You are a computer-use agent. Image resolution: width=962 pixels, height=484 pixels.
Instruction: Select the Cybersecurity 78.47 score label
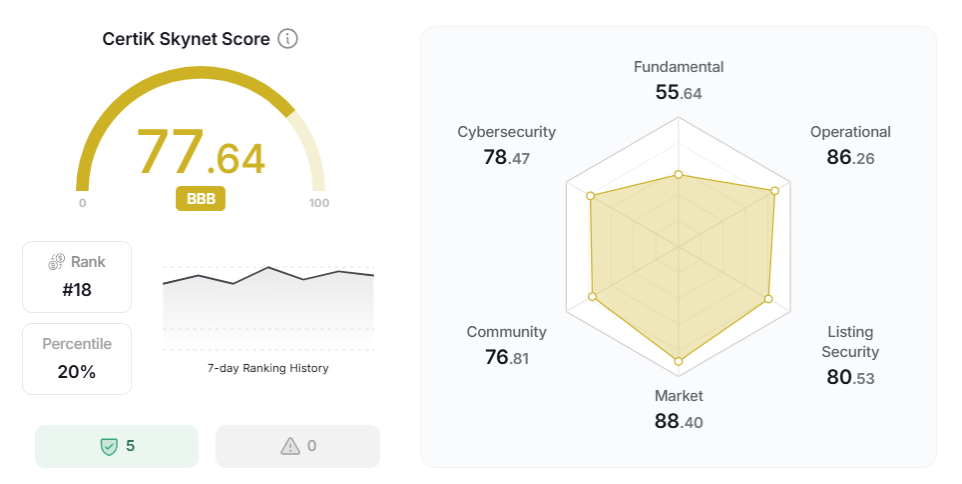coord(506,145)
